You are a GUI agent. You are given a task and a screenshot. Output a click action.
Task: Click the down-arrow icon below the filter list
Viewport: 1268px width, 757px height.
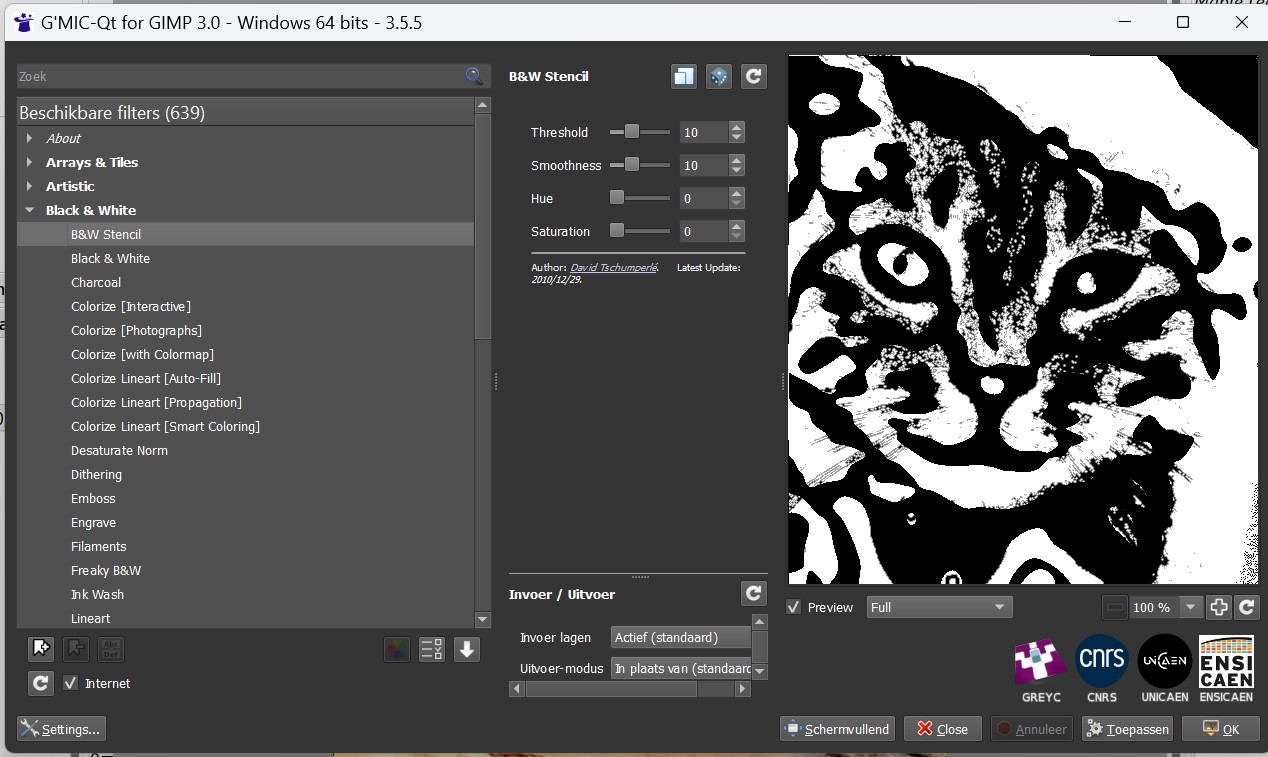(467, 649)
